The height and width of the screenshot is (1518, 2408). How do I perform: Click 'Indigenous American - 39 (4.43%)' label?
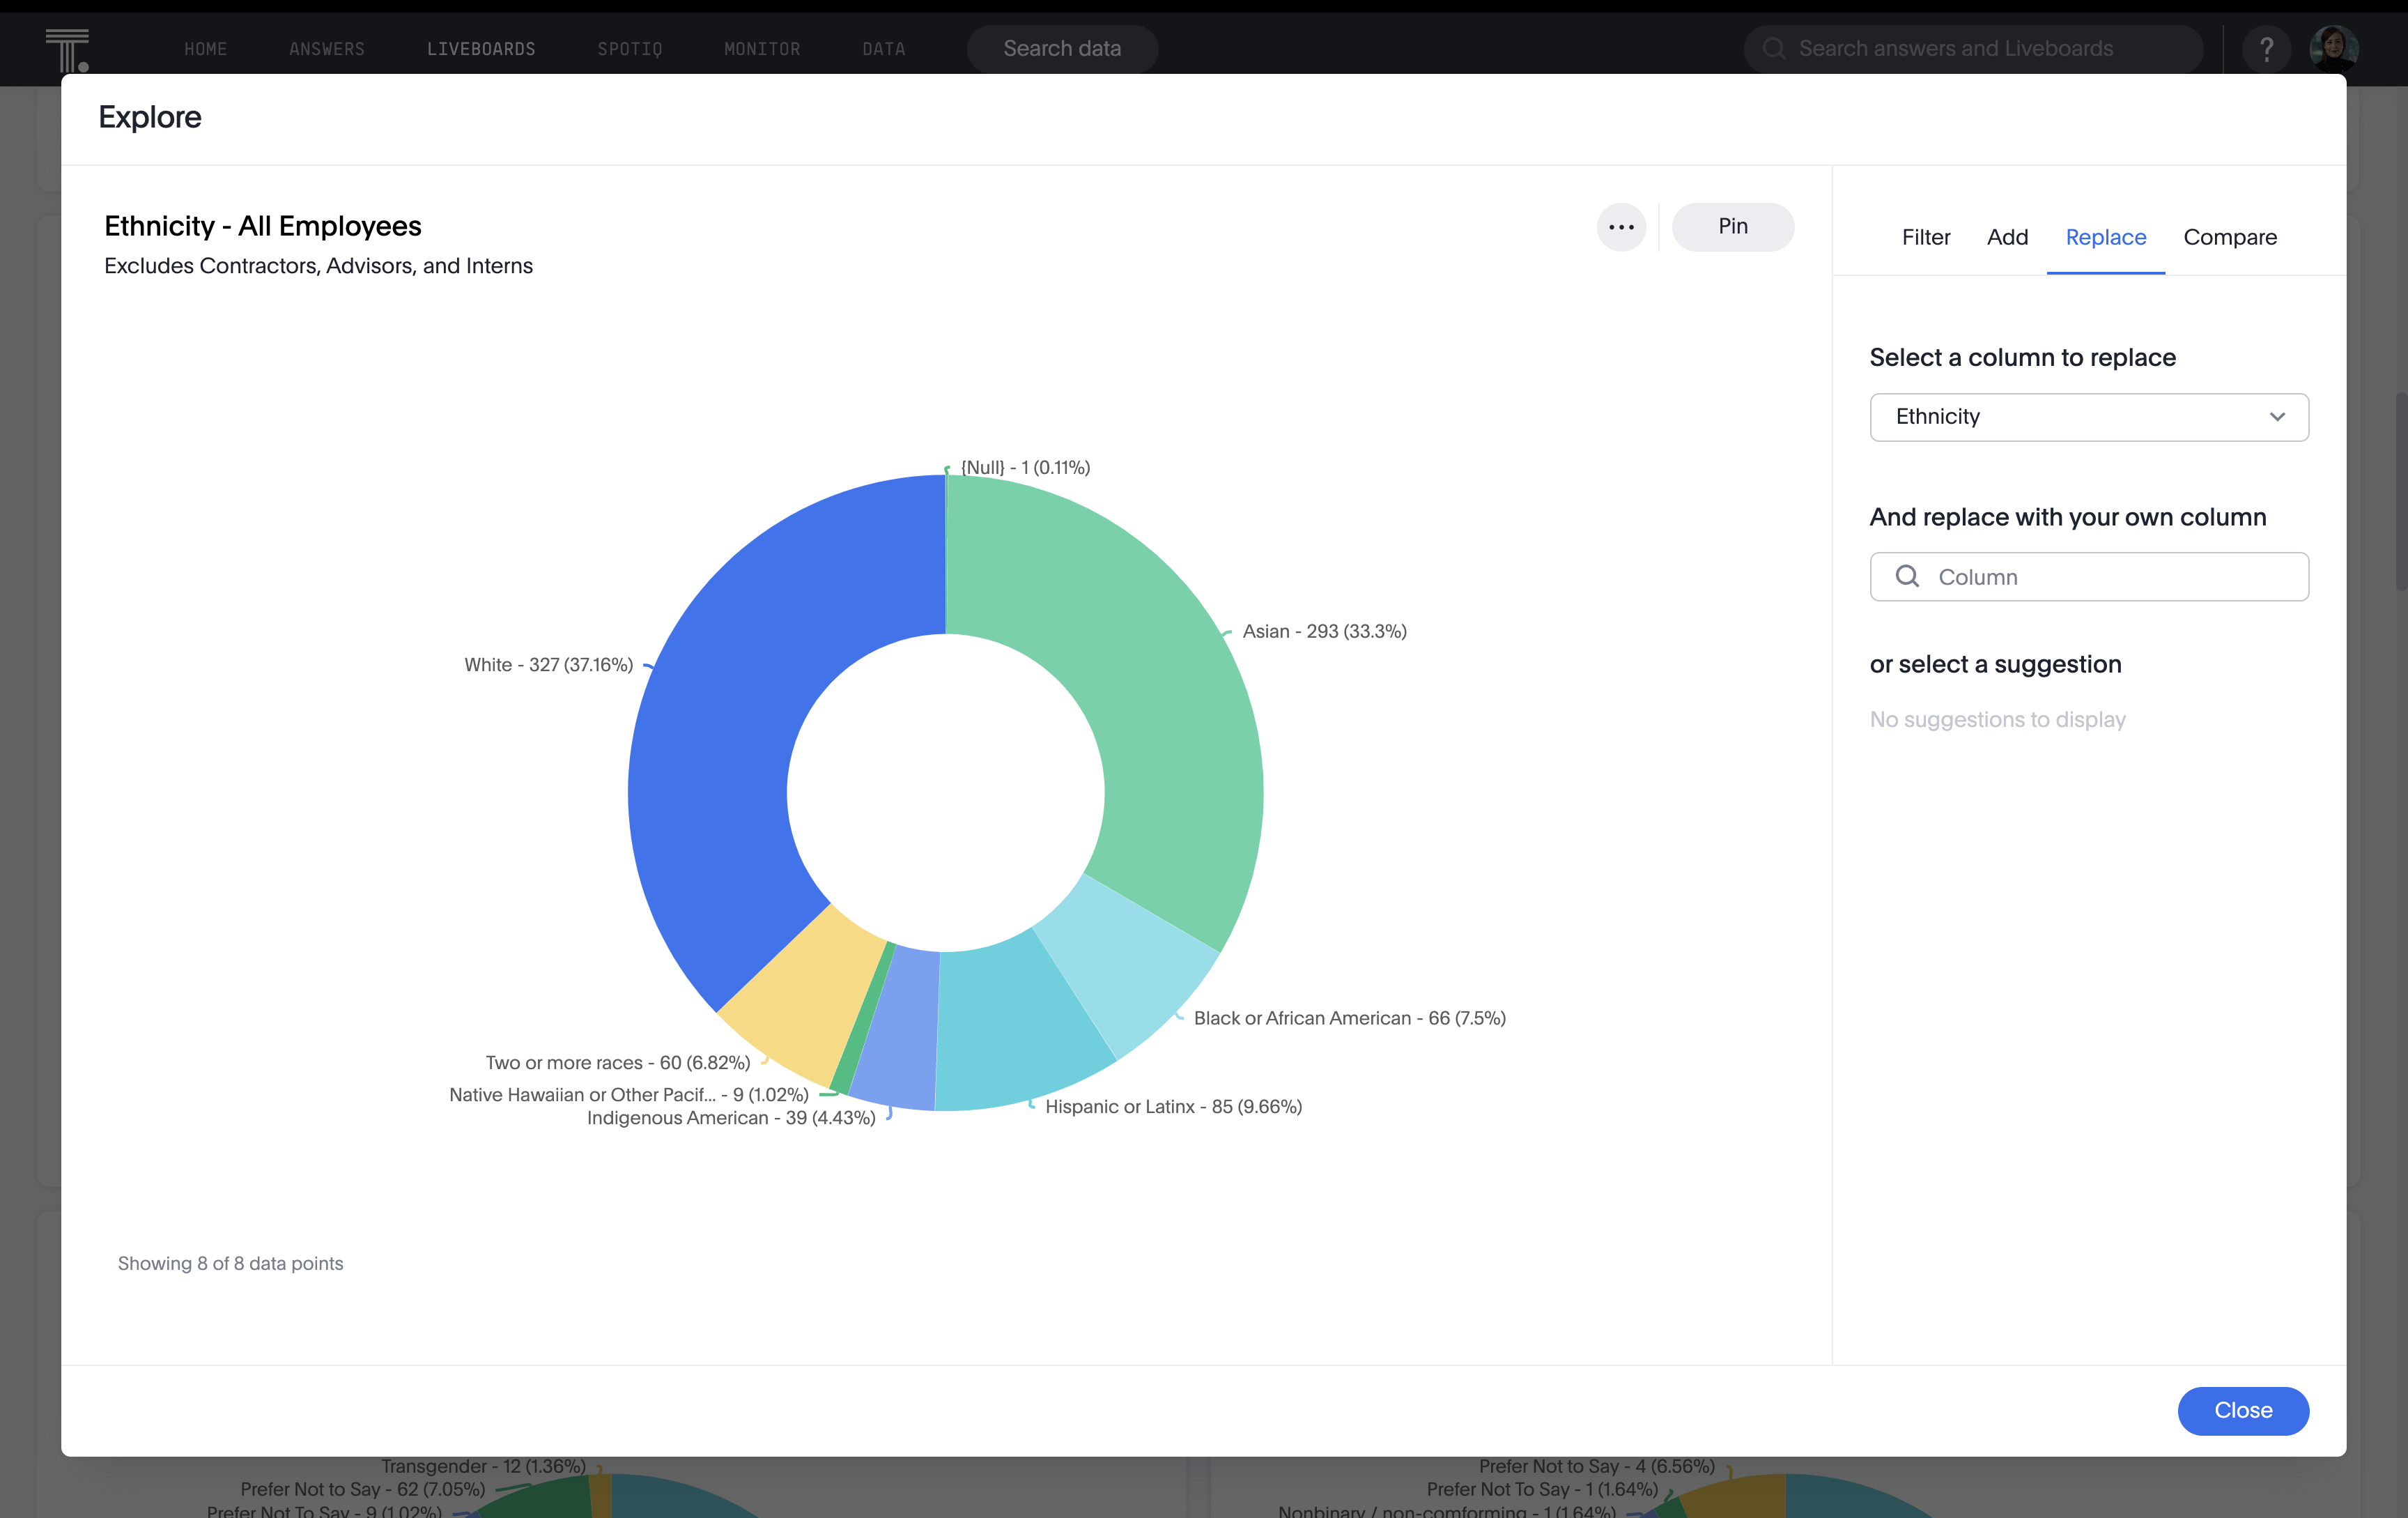click(x=731, y=1118)
